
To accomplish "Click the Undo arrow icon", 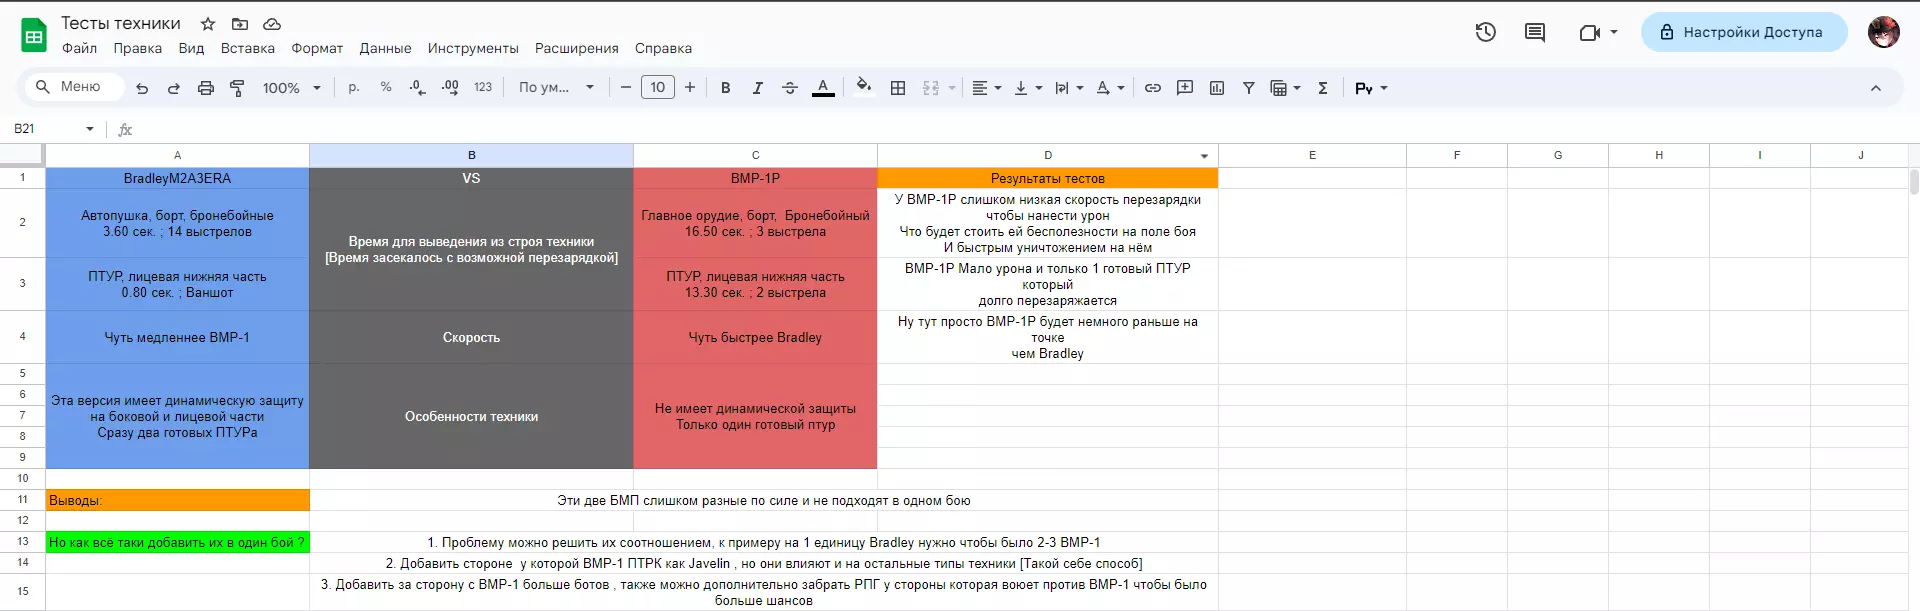I will (x=142, y=88).
